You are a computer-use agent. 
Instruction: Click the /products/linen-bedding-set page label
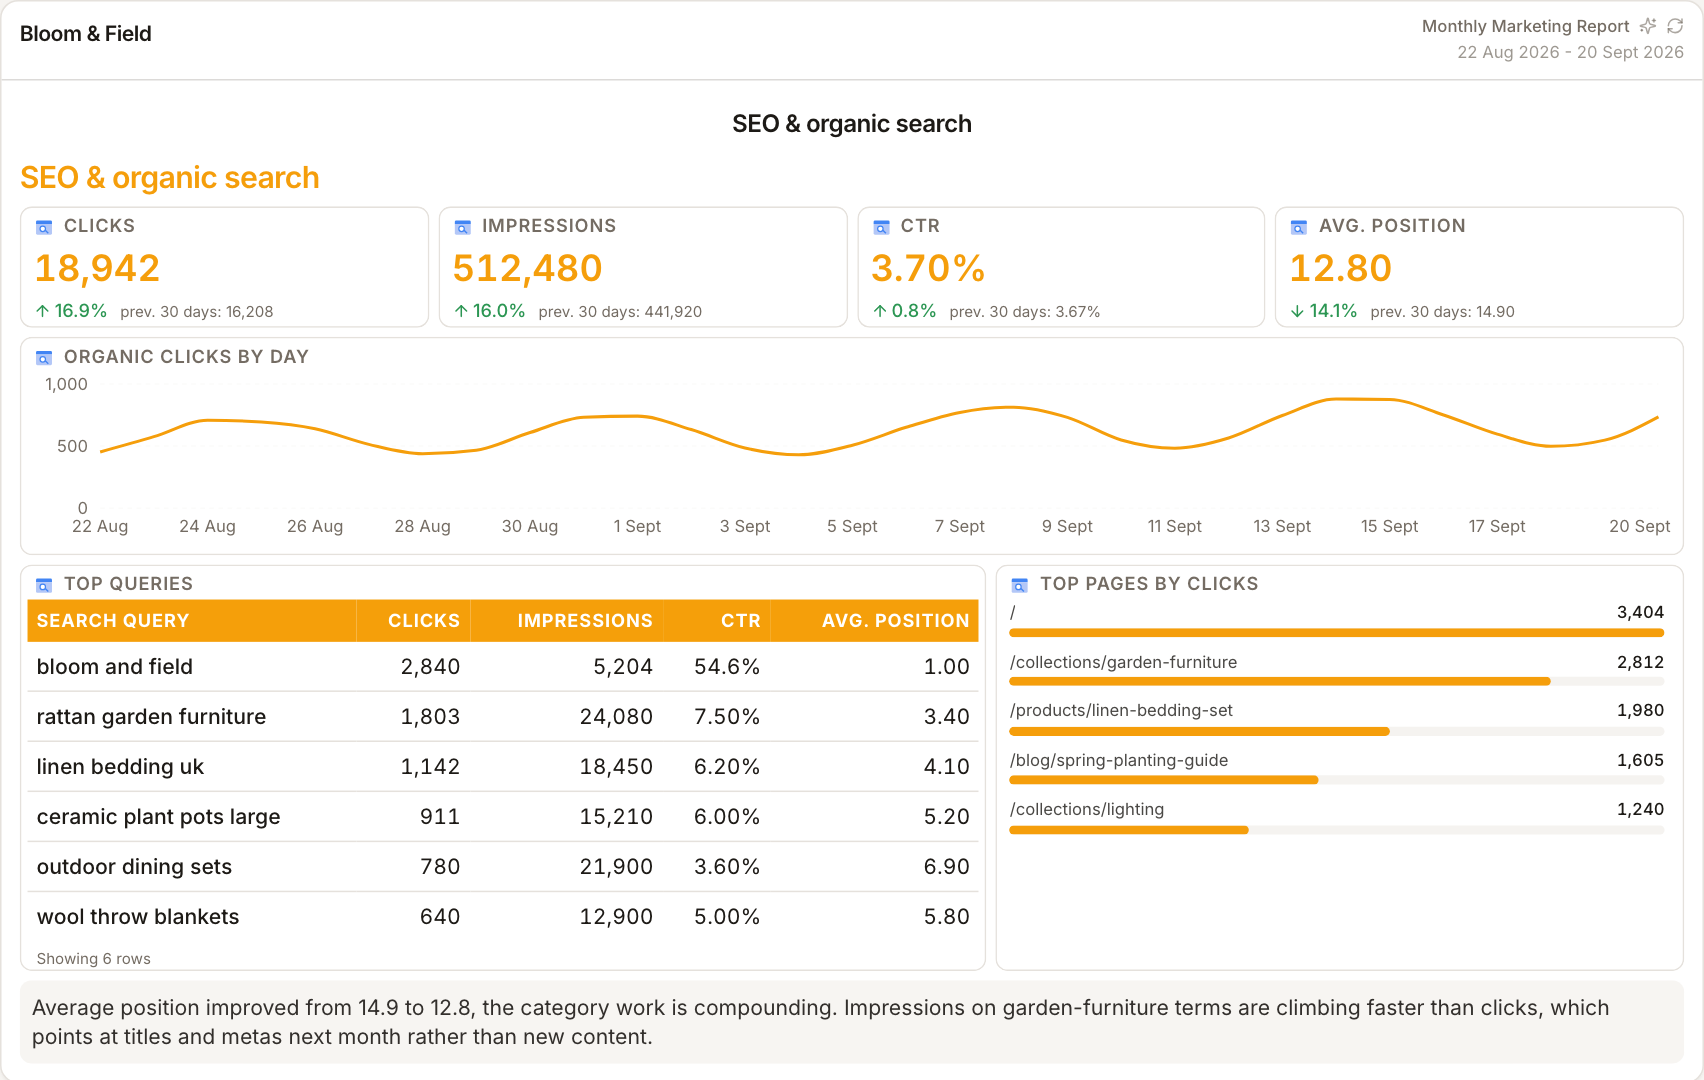1121,710
